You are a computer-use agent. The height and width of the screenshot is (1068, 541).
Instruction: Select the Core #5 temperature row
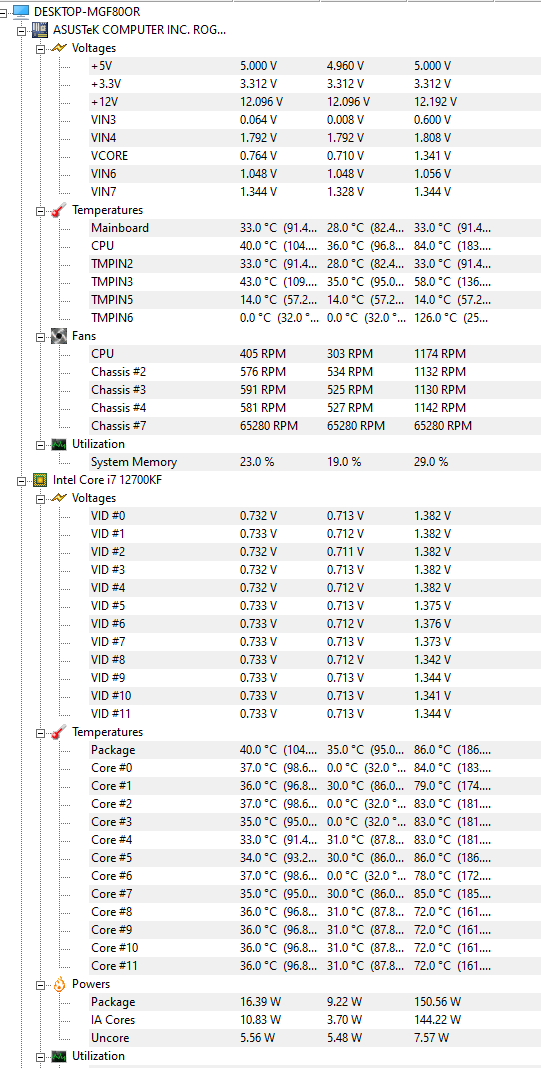(314, 858)
